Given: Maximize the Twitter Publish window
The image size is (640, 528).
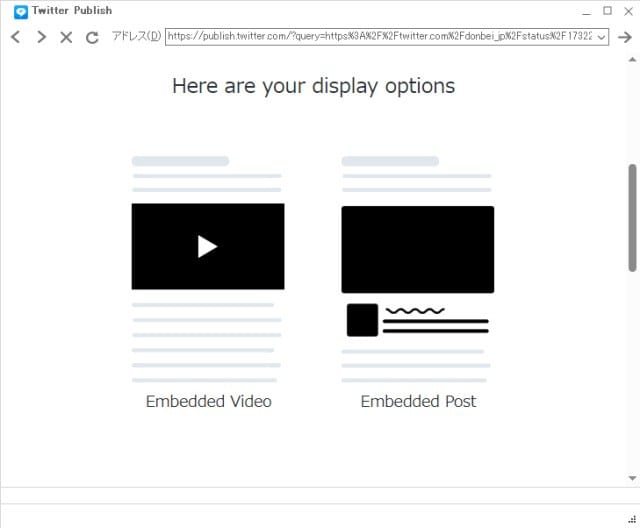Looking at the screenshot, I should (607, 11).
